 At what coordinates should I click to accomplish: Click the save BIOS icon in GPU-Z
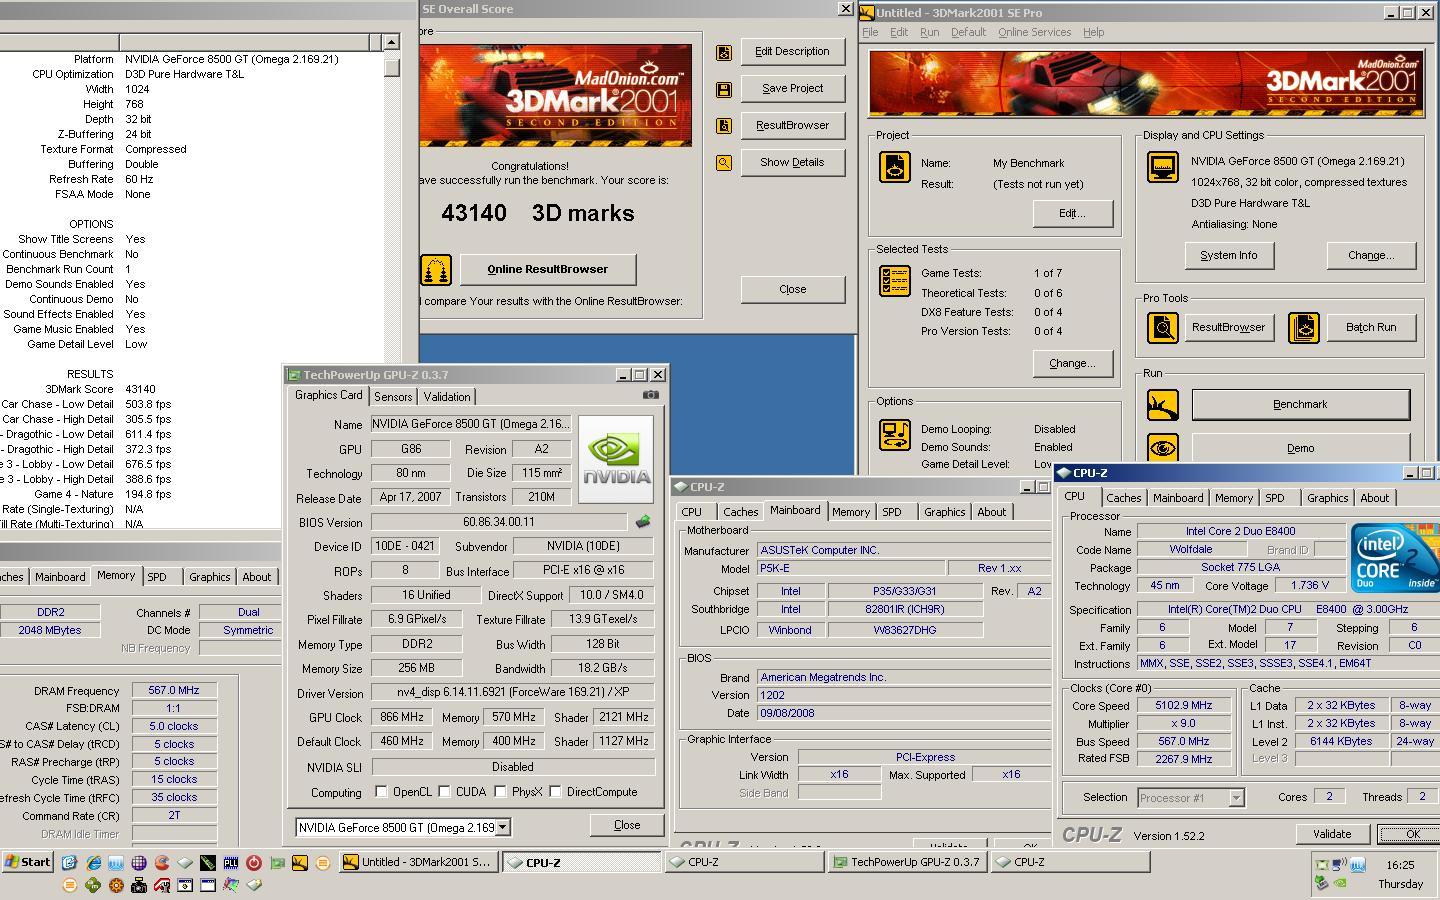pos(643,521)
